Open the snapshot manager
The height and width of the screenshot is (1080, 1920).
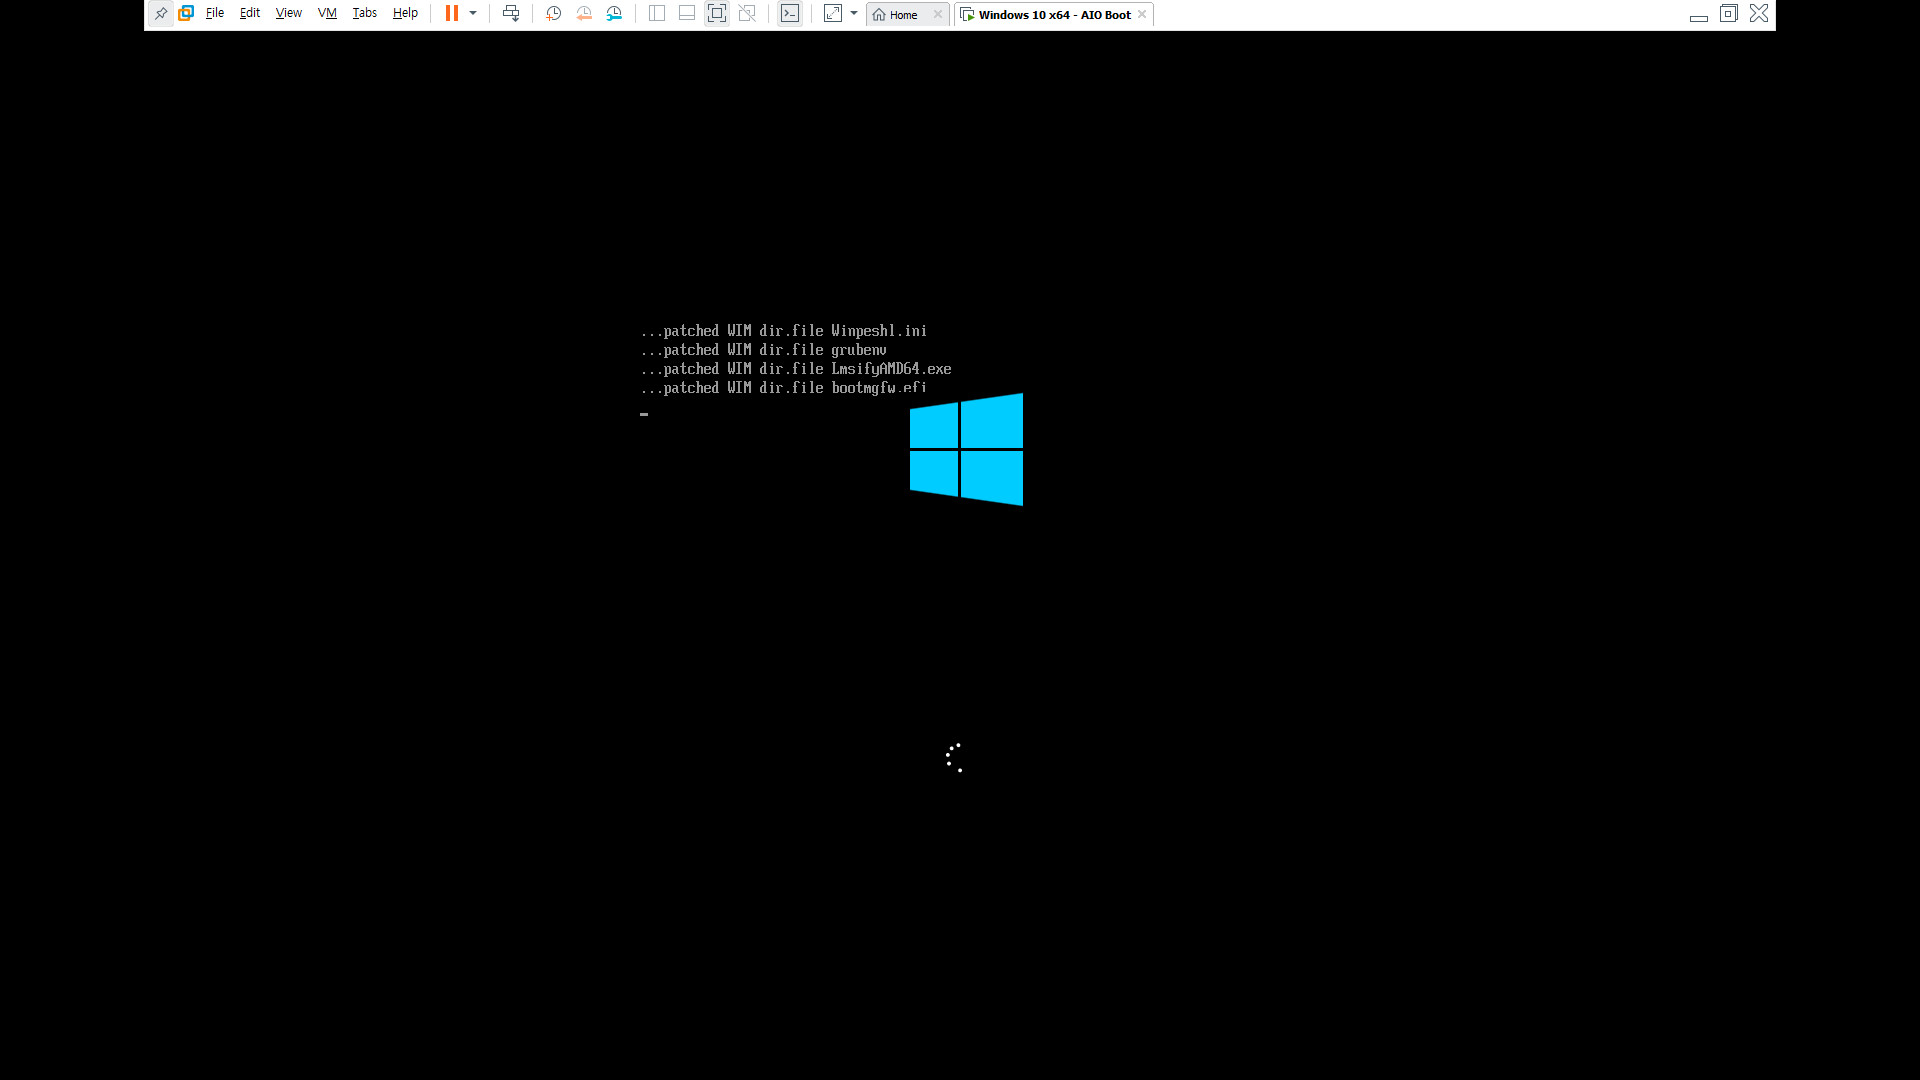[614, 14]
